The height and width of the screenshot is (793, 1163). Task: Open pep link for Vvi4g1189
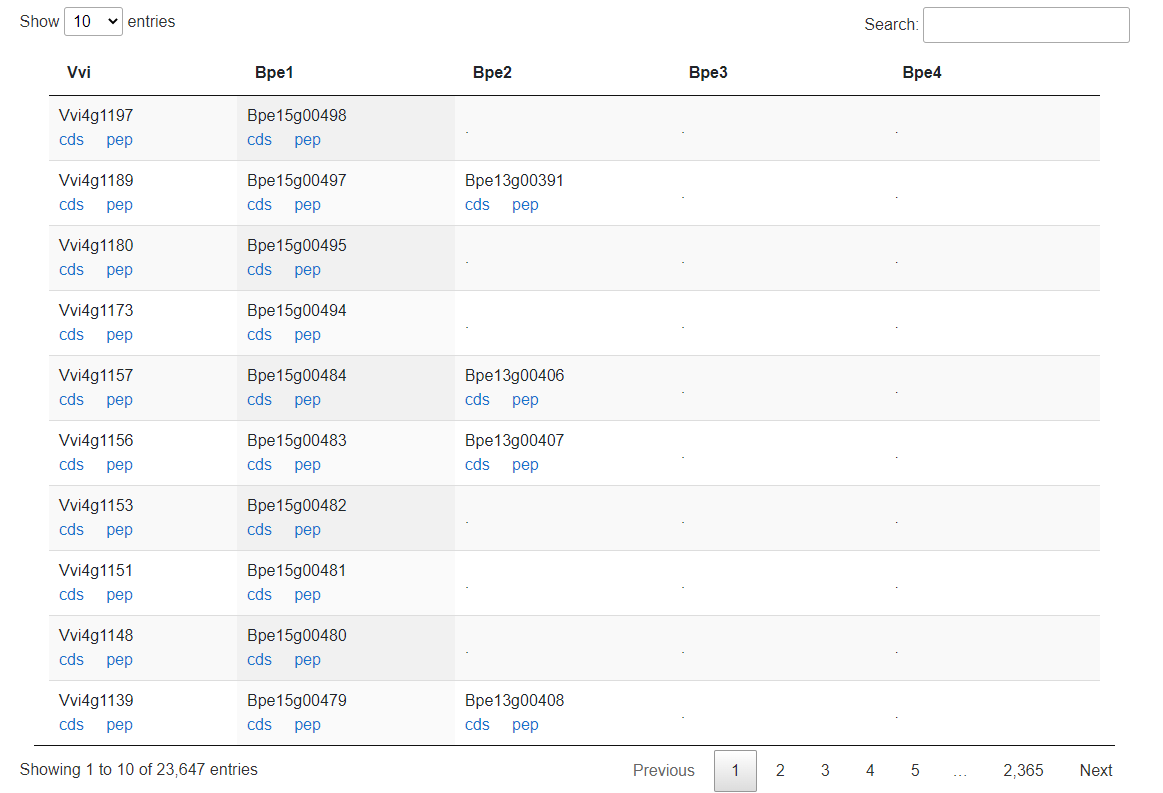tap(119, 205)
